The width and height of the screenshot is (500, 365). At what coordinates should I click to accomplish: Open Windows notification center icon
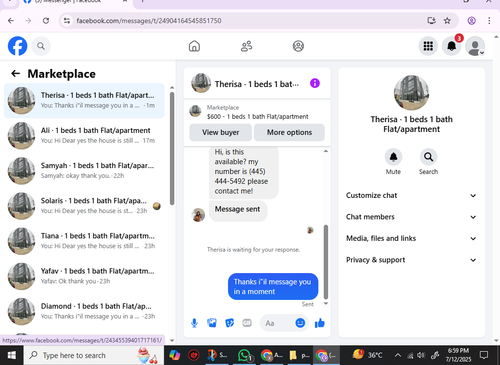click(484, 355)
